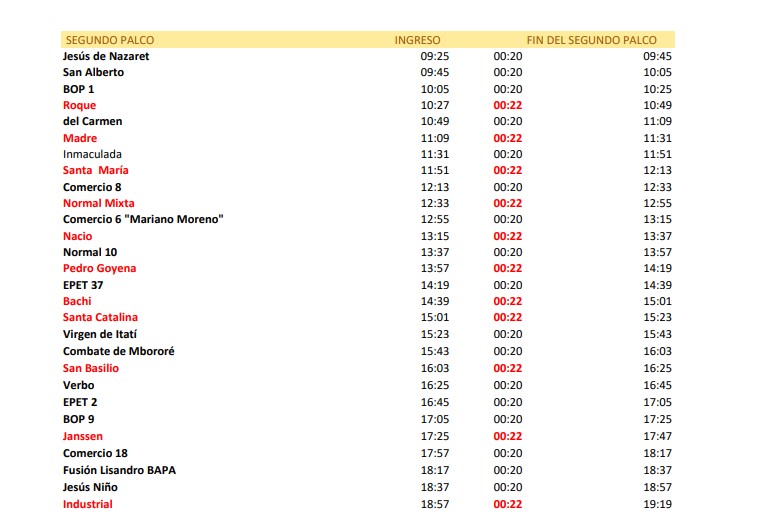
Task: Click the SEGUNDO PALCO column header
Action: (109, 40)
